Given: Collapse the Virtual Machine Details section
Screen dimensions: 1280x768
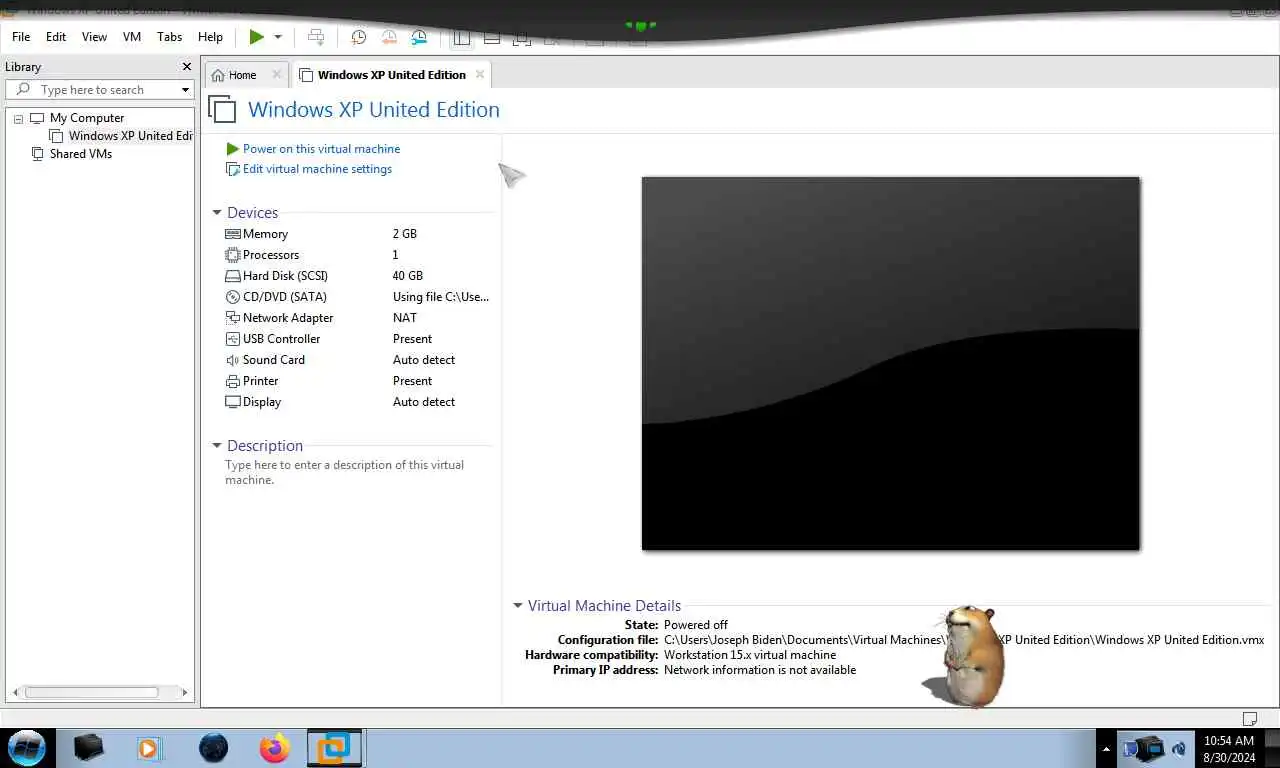Looking at the screenshot, I should (518, 606).
